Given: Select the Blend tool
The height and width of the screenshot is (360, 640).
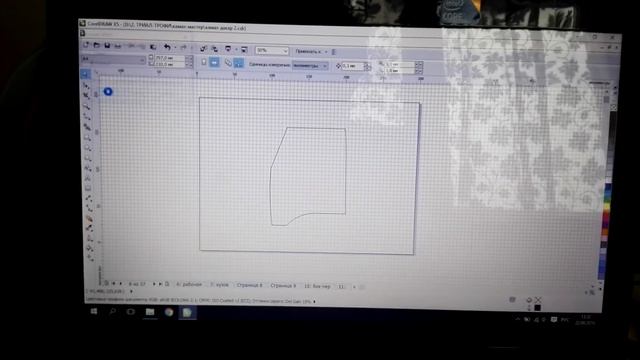Looking at the screenshot, I should tap(89, 218).
